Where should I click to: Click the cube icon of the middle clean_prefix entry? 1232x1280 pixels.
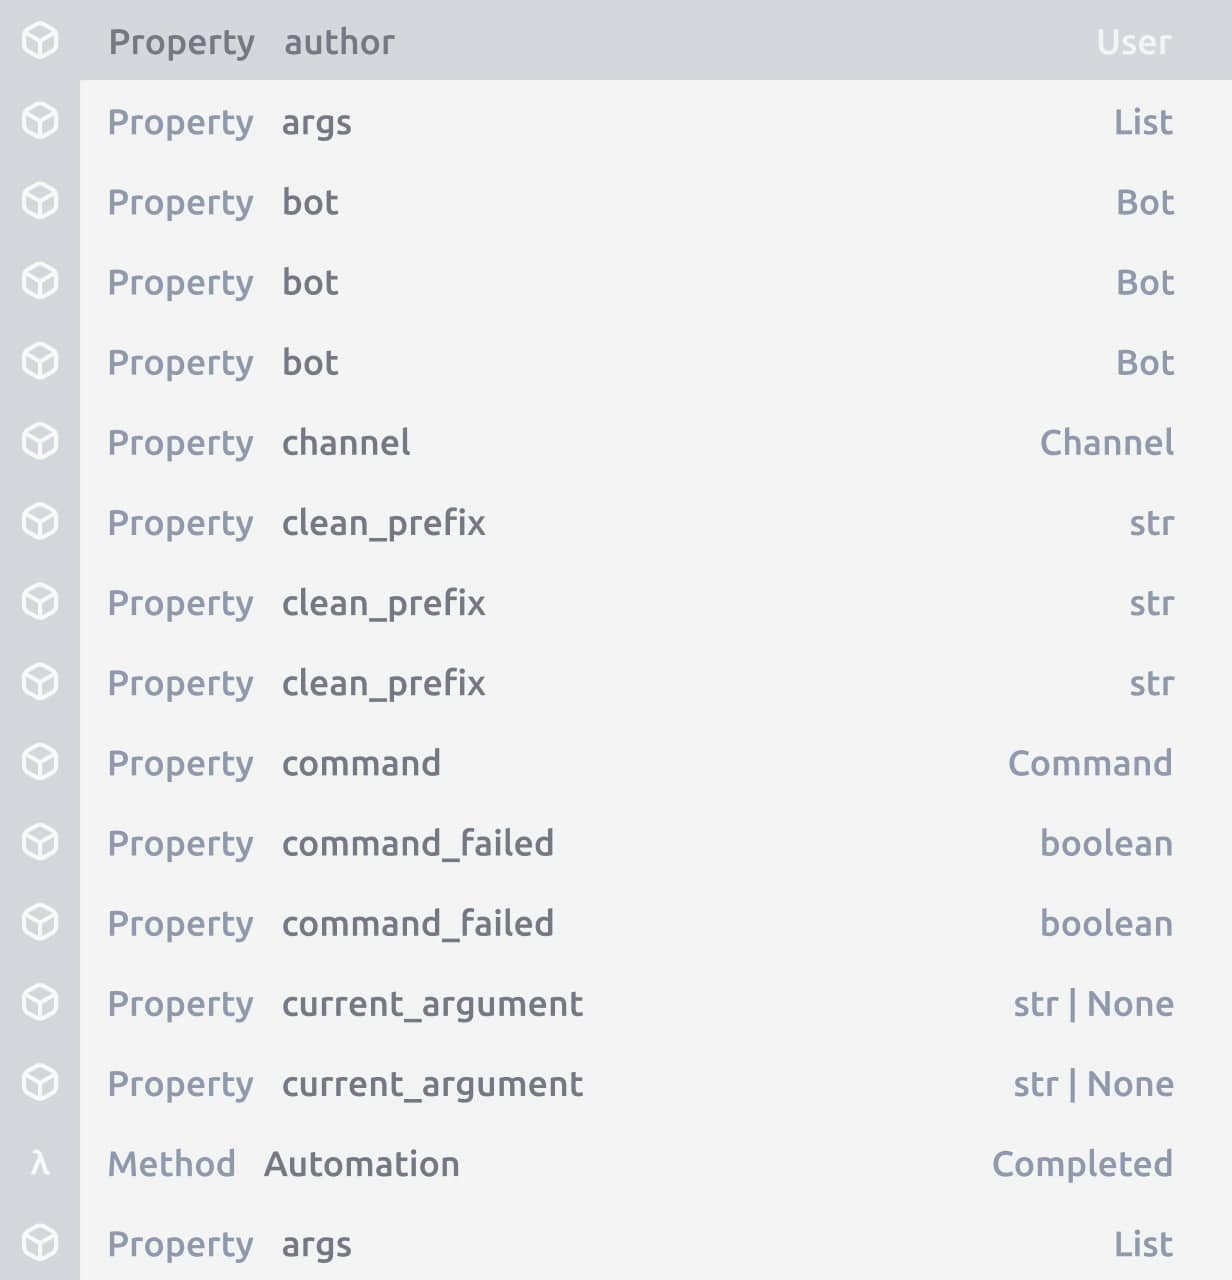point(40,602)
